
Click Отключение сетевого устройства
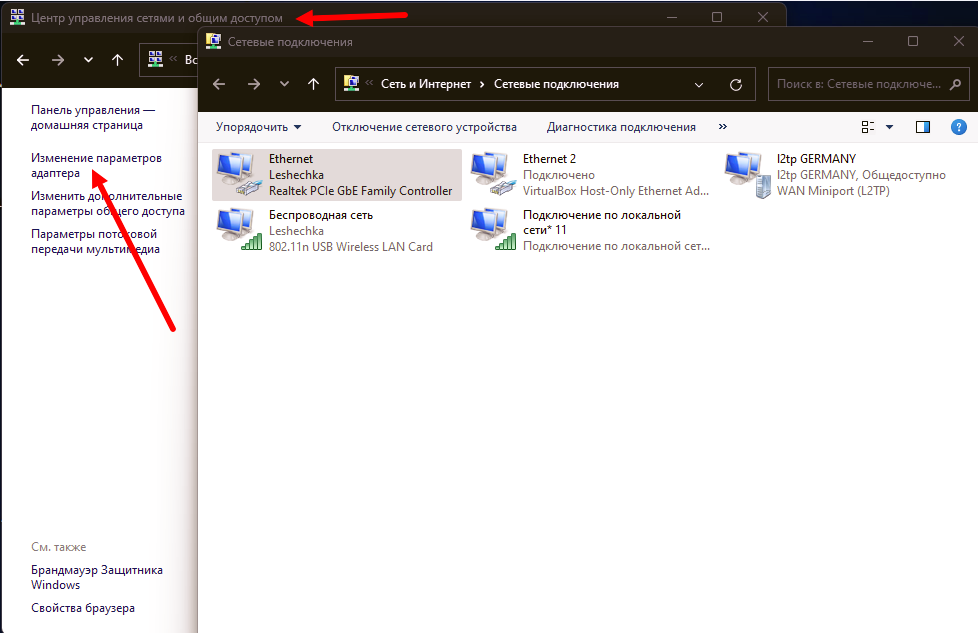424,127
